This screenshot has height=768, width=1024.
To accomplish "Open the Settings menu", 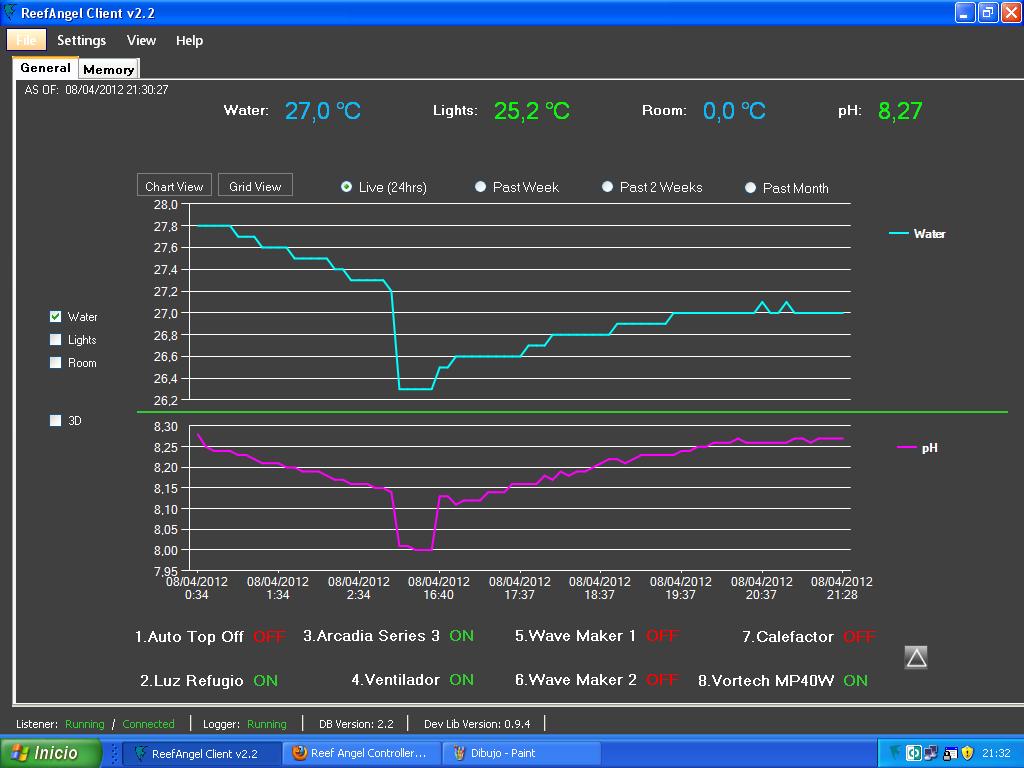I will pyautogui.click(x=82, y=40).
